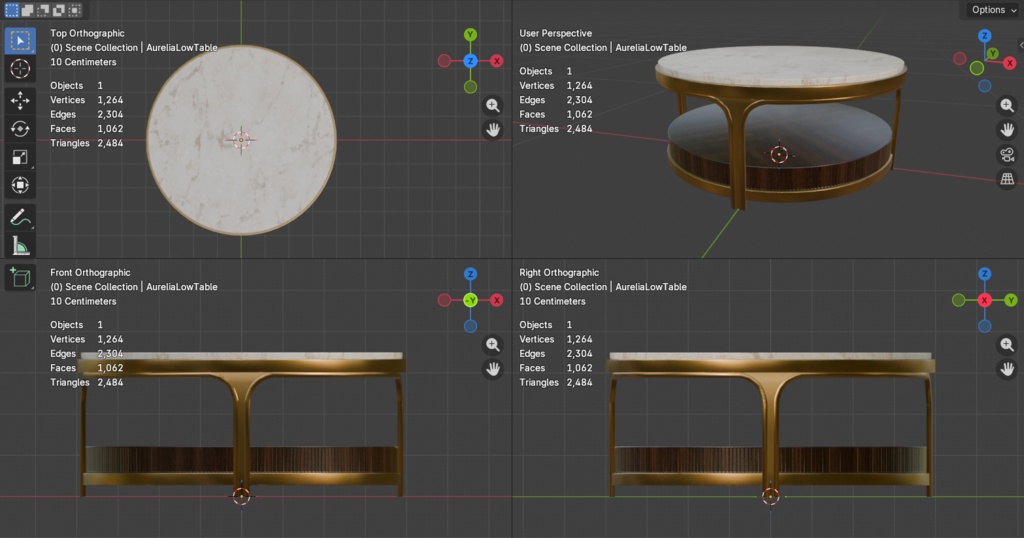Click the User Perspective view label
This screenshot has height=538, width=1024.
(x=556, y=33)
